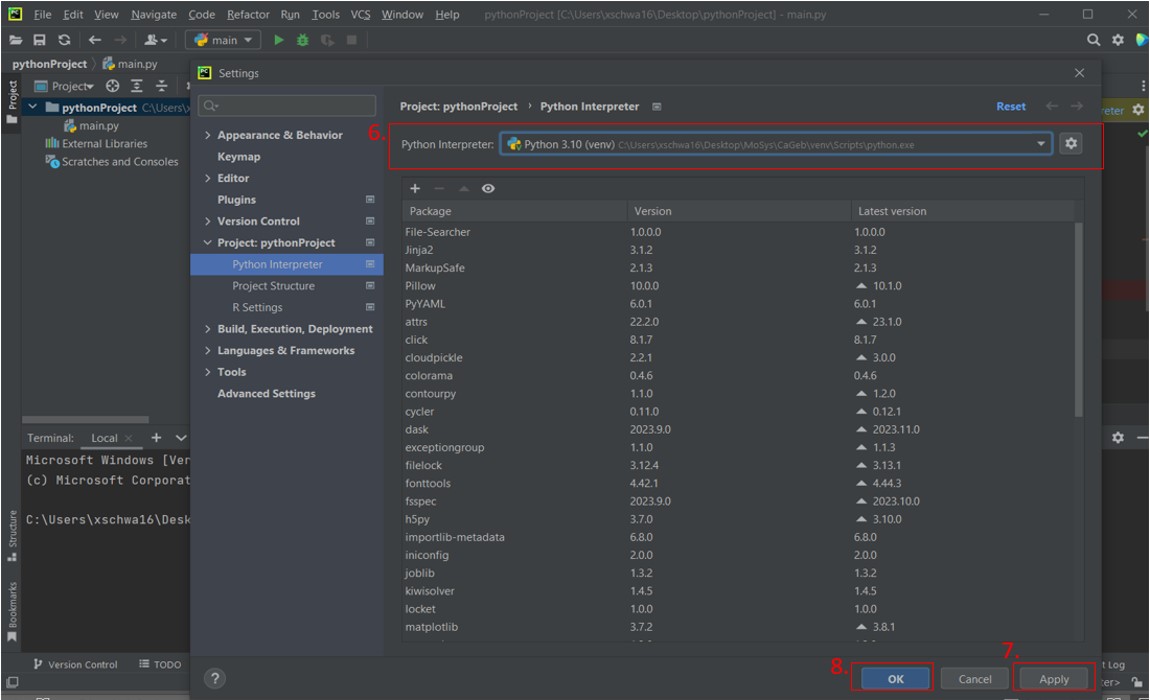Open the search everywhere magnifier

click(1093, 40)
